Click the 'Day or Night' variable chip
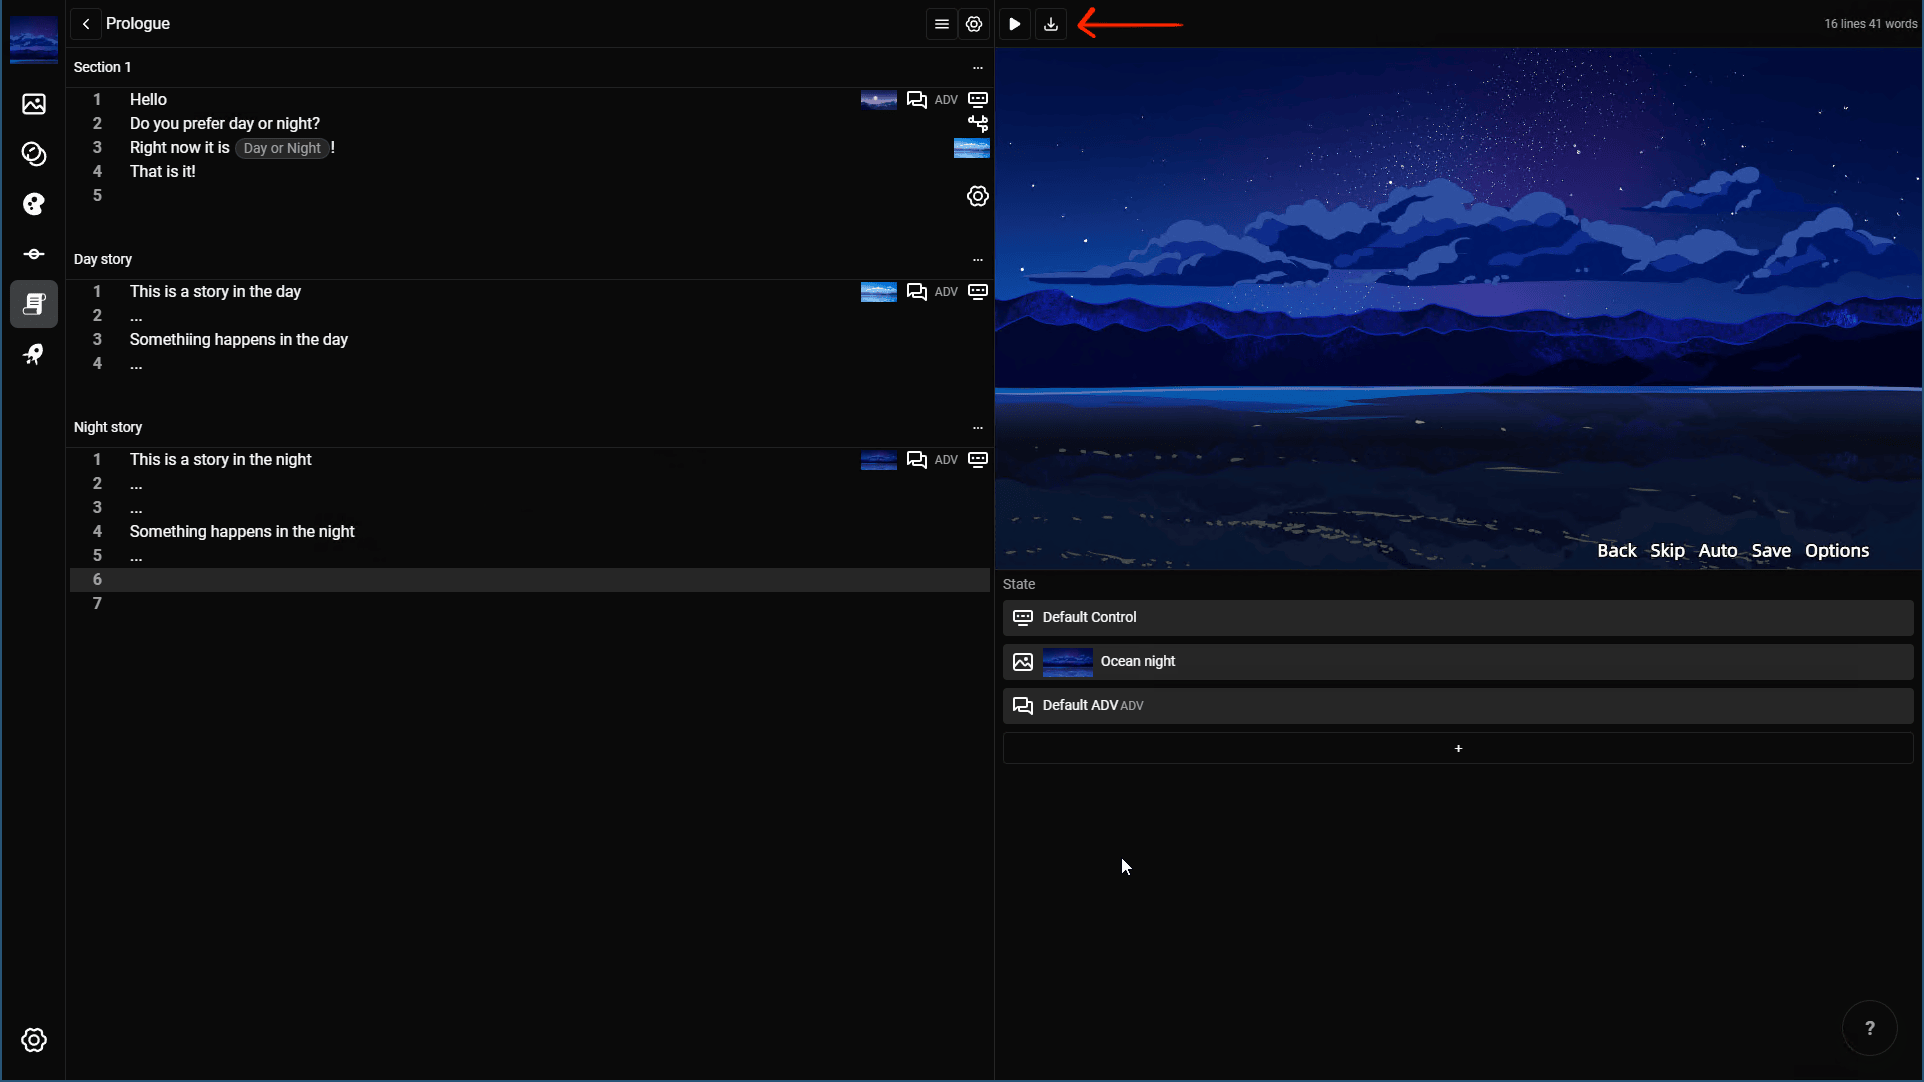1924x1082 pixels. tap(282, 148)
